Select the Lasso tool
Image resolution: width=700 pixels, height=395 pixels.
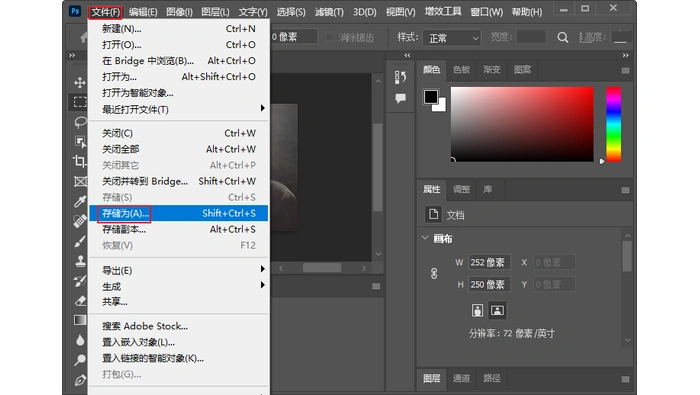pyautogui.click(x=80, y=122)
